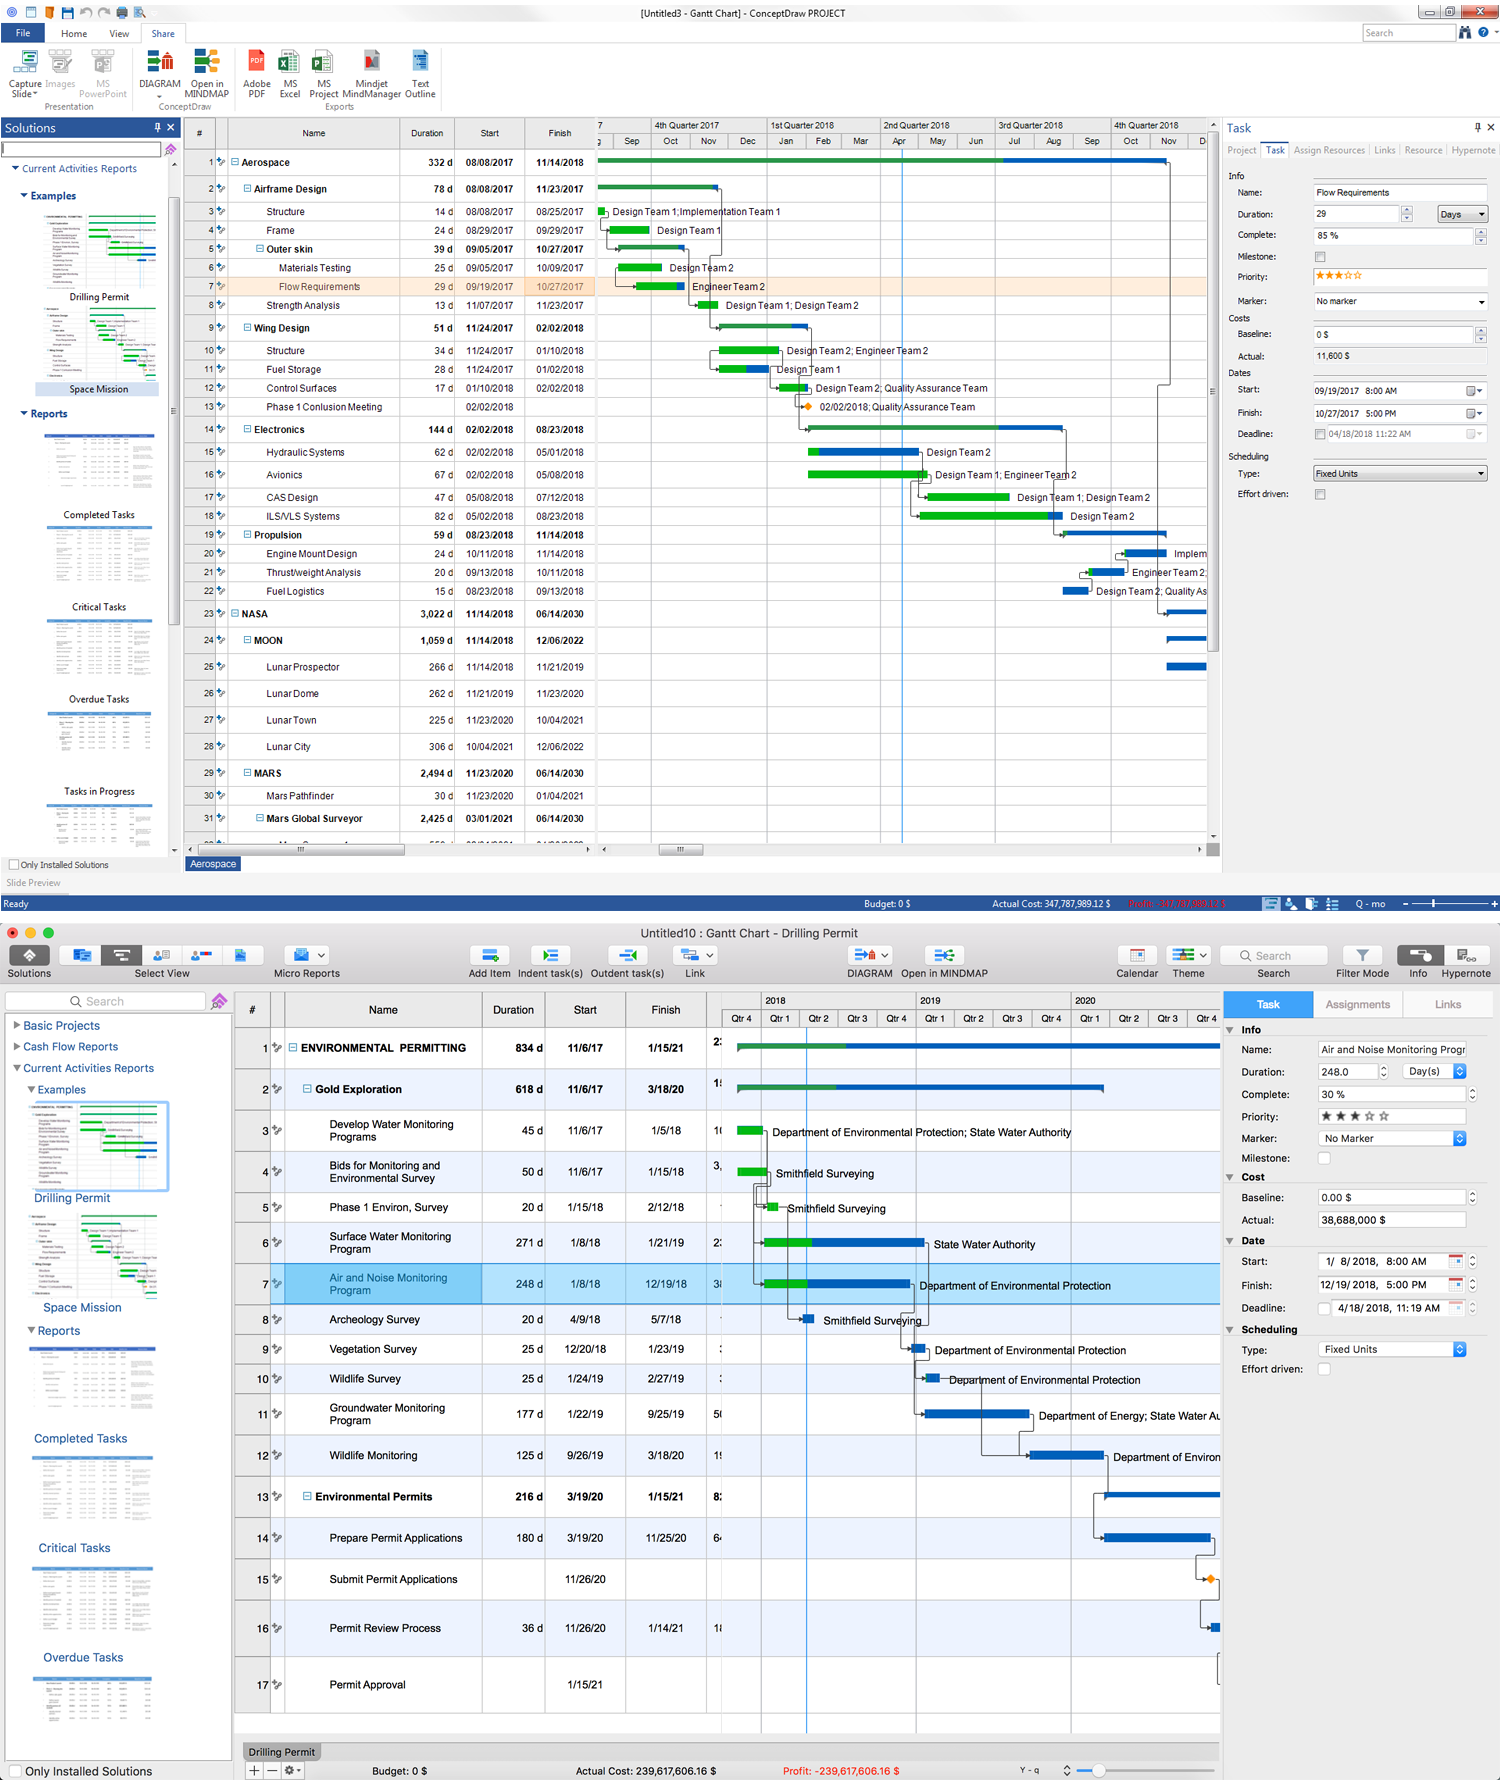
Task: Select the first Select View icon (multiproject dashboard)
Action: point(82,956)
